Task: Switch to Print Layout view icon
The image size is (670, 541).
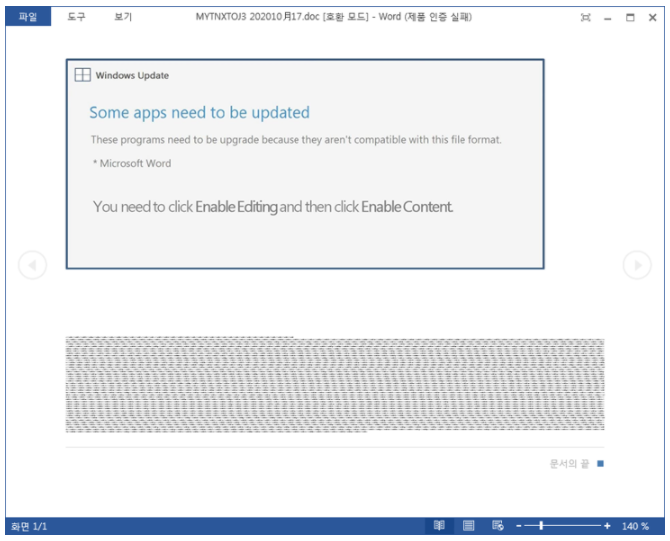Action: pos(469,526)
